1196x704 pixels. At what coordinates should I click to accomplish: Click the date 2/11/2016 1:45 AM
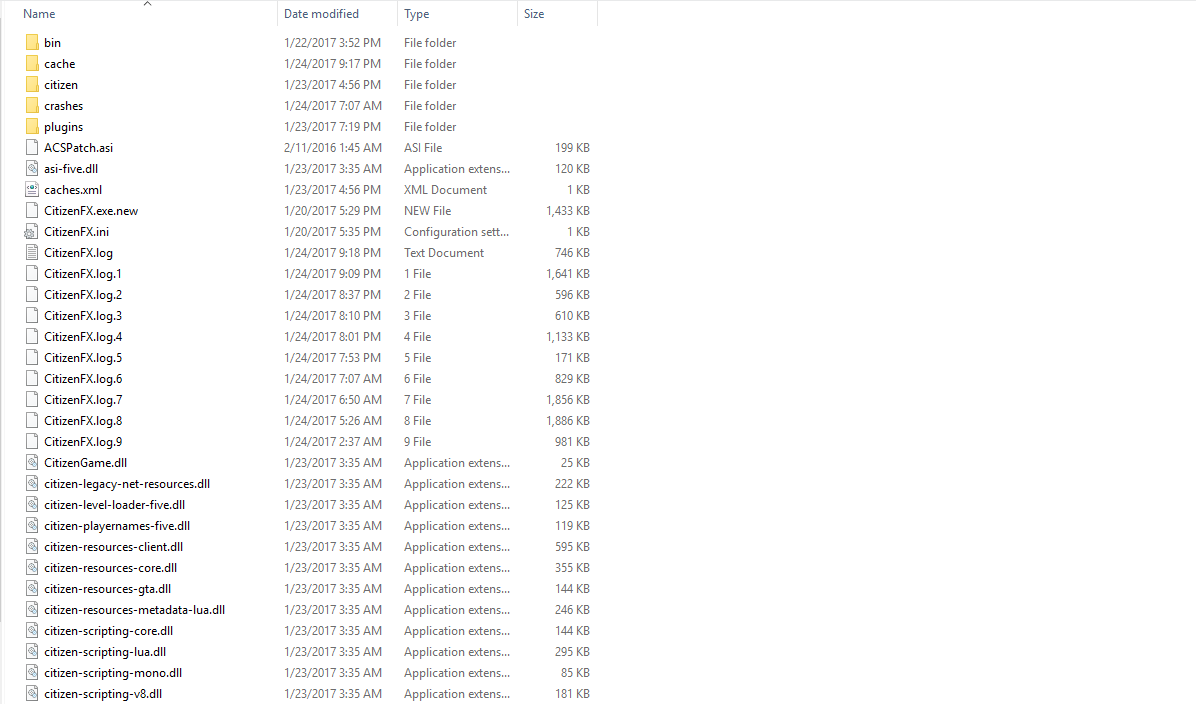[x=333, y=147]
